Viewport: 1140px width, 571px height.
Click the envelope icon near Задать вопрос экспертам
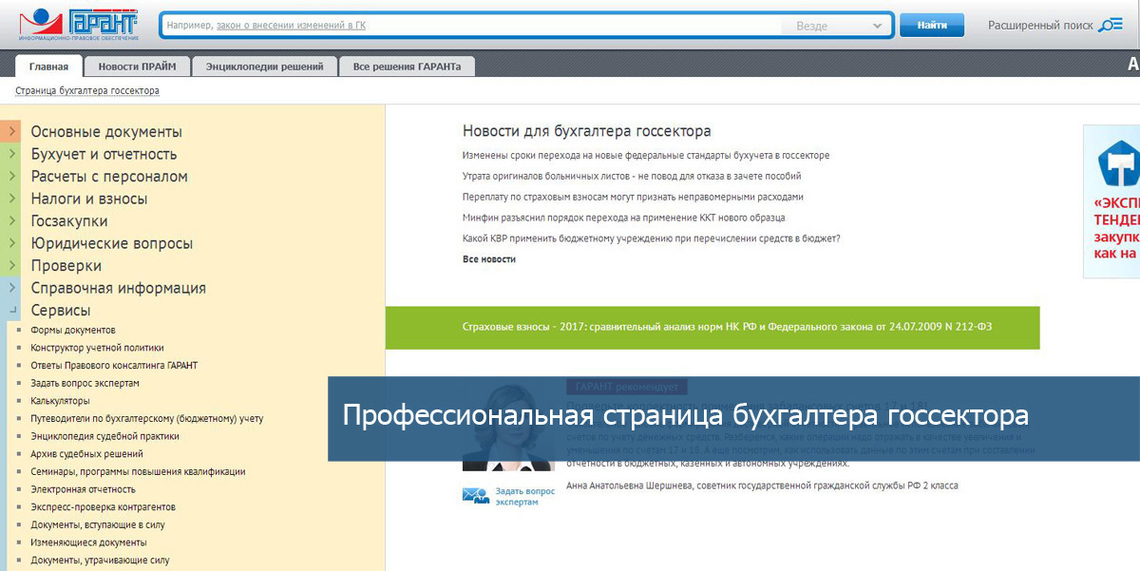(x=476, y=496)
